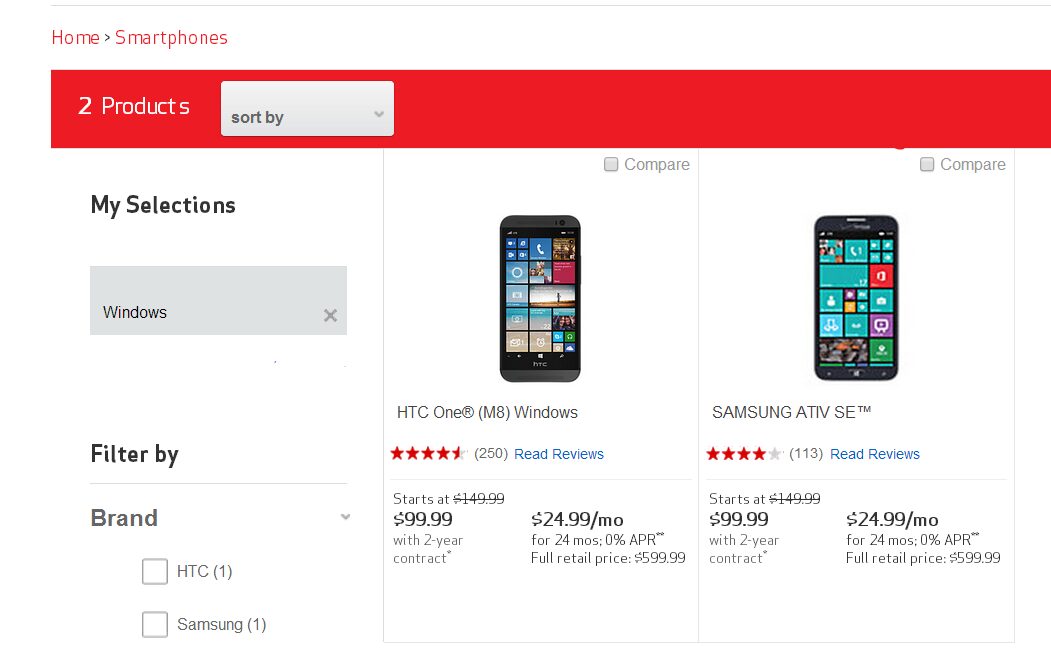Open the Samsung ATIV SE phone image
Viewport: 1051px width, 649px height.
point(856,298)
